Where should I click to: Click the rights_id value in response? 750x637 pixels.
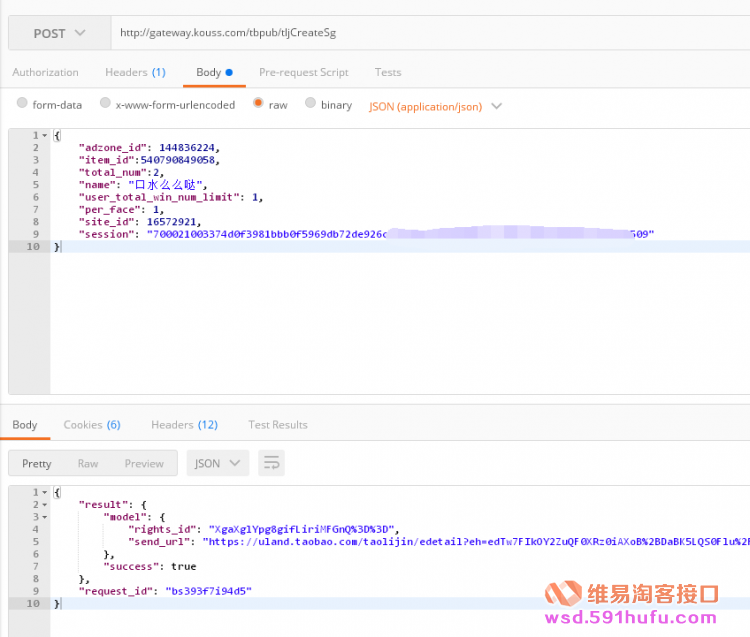(301, 529)
